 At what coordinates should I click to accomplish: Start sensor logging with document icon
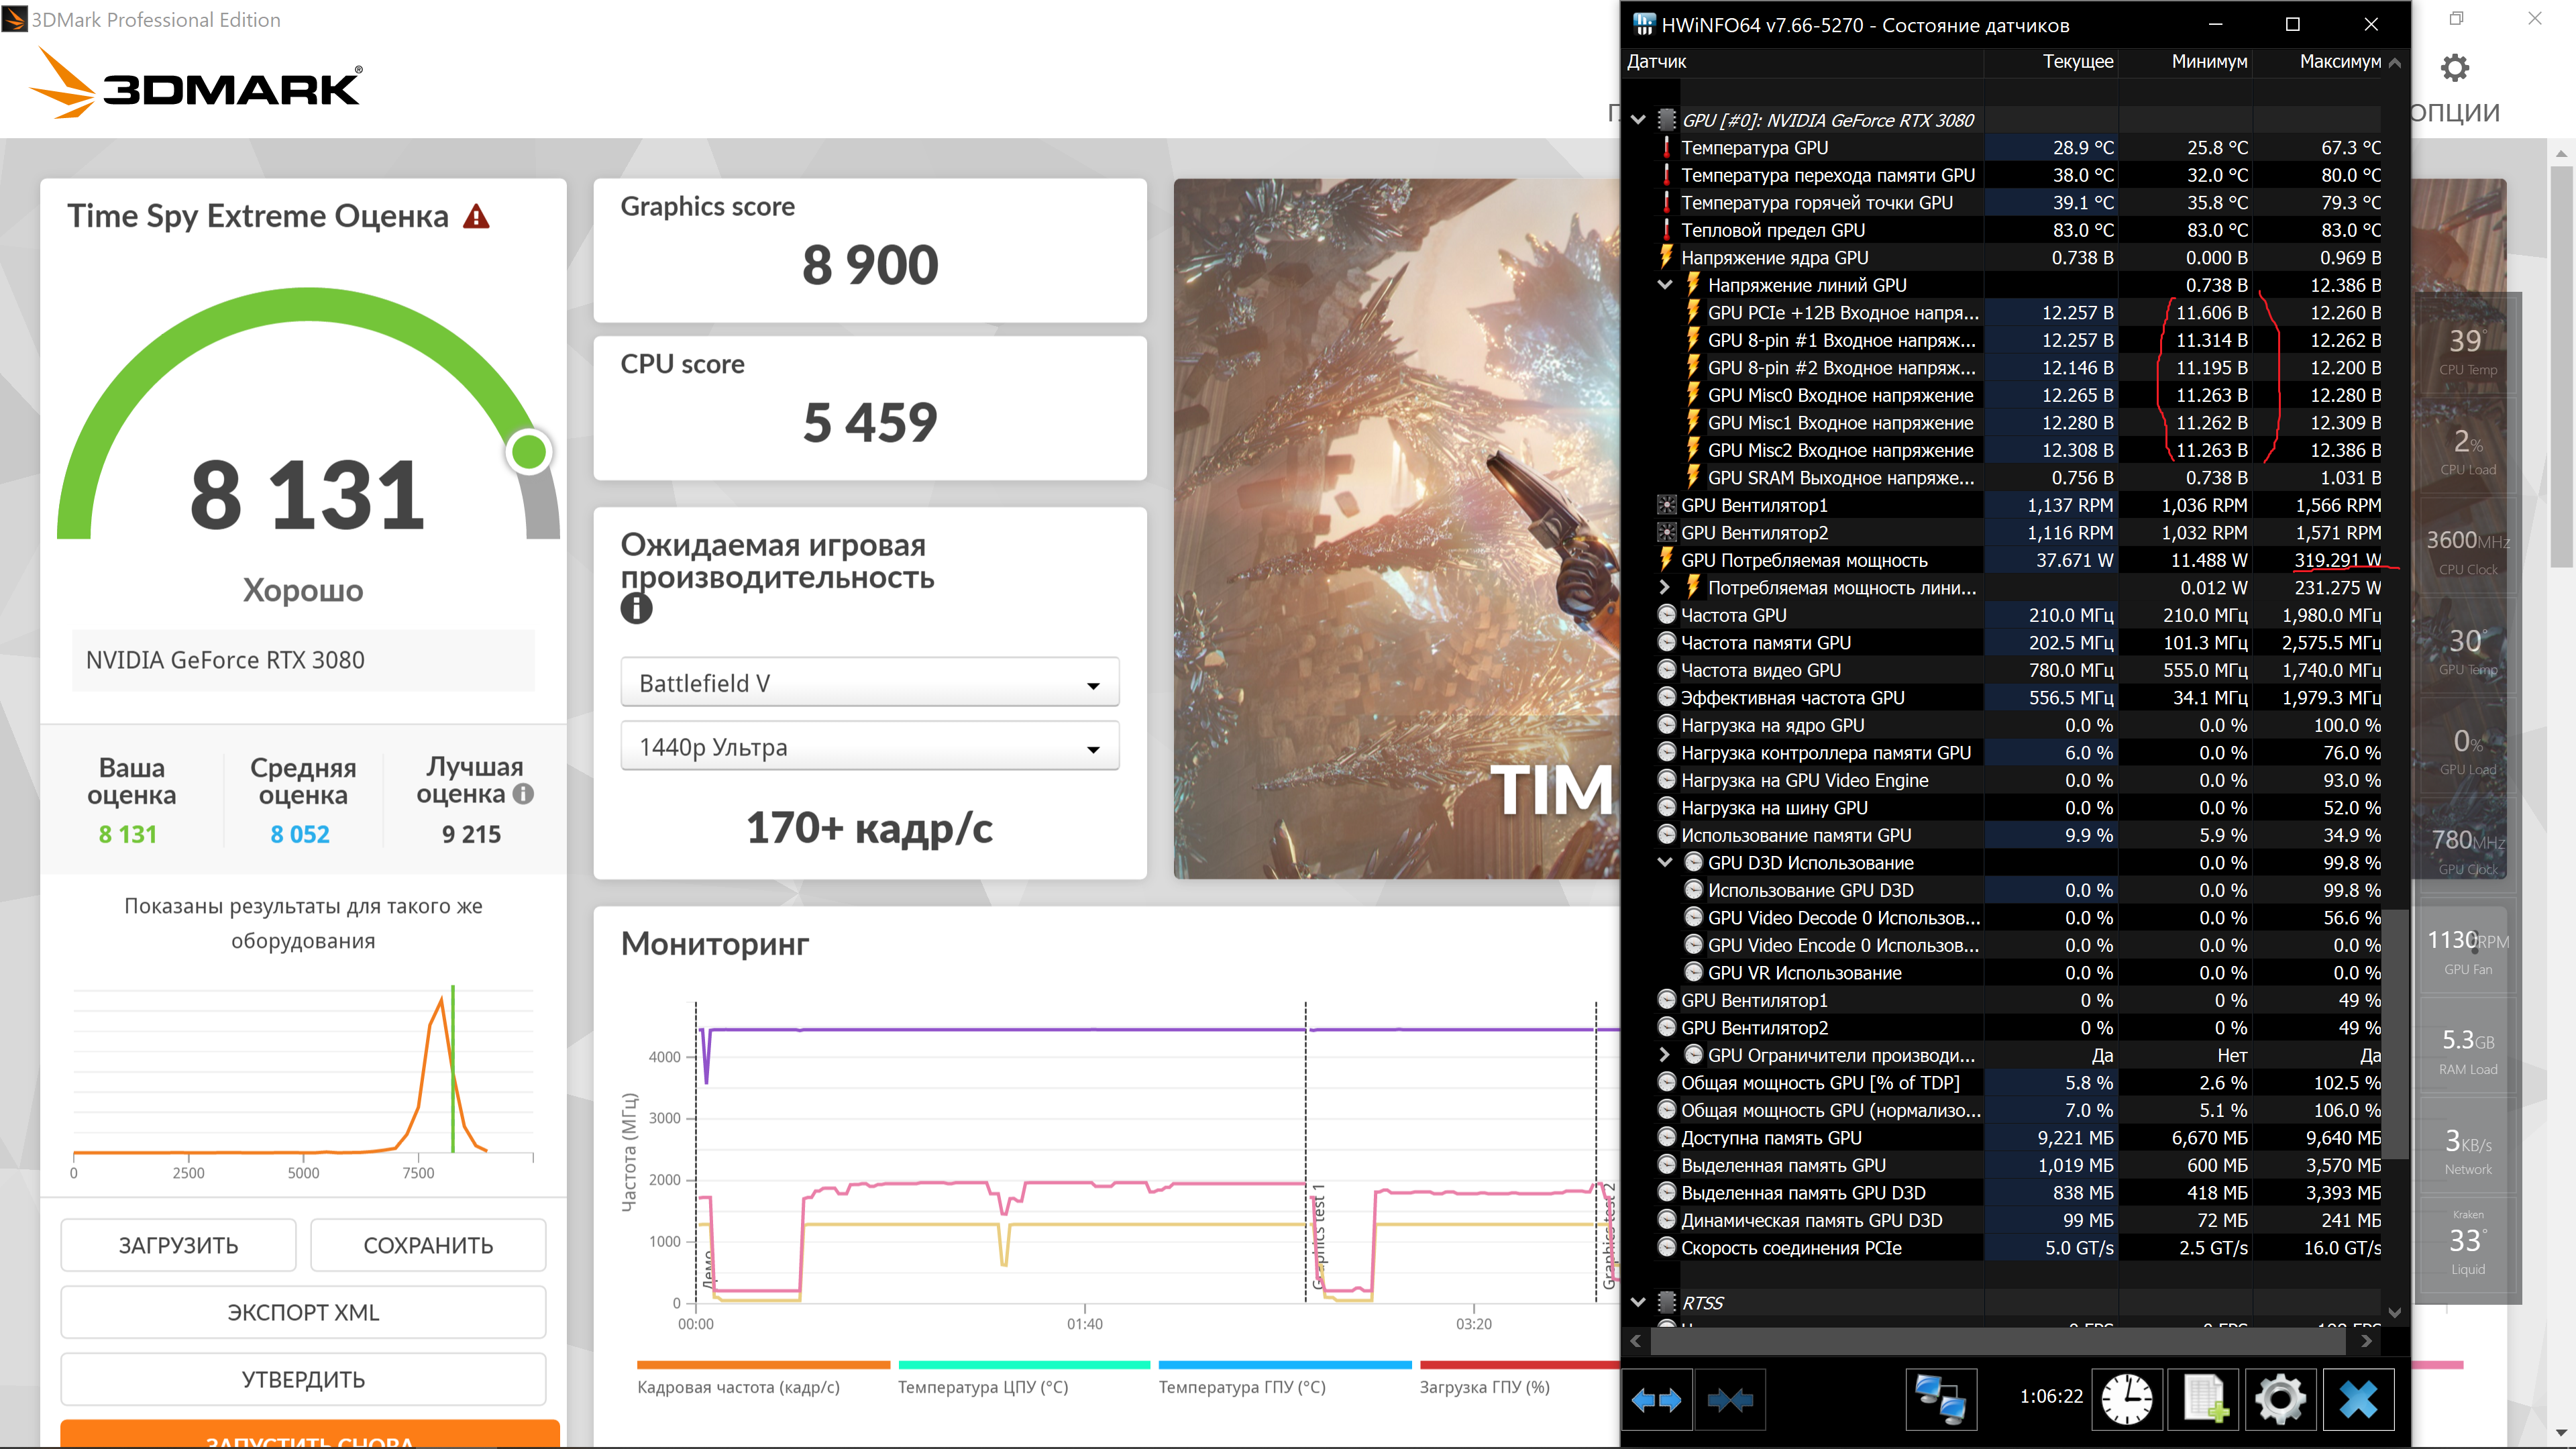click(x=2204, y=1399)
